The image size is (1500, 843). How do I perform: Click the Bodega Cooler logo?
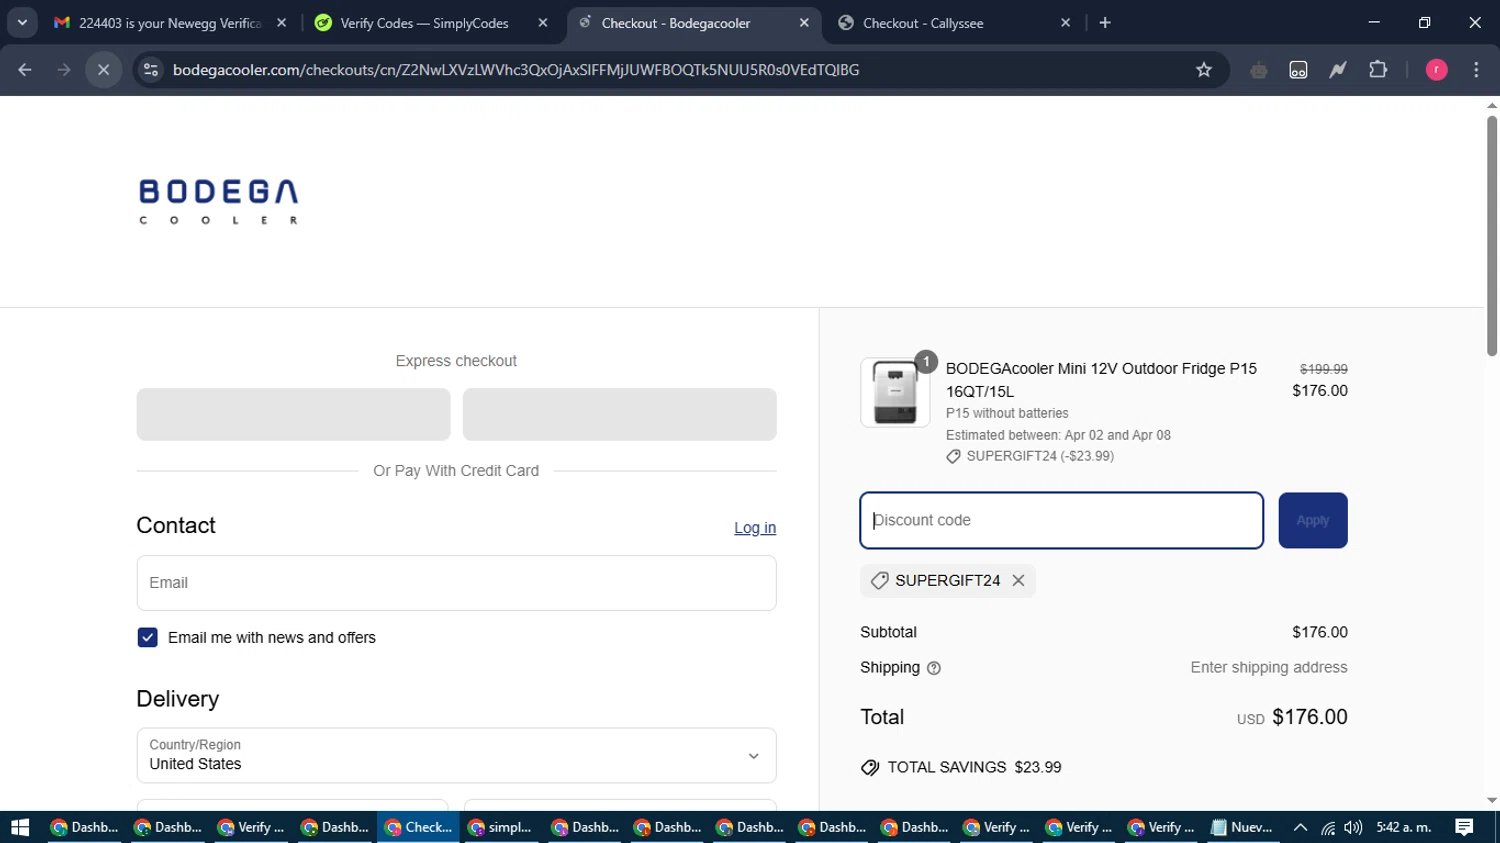[218, 202]
